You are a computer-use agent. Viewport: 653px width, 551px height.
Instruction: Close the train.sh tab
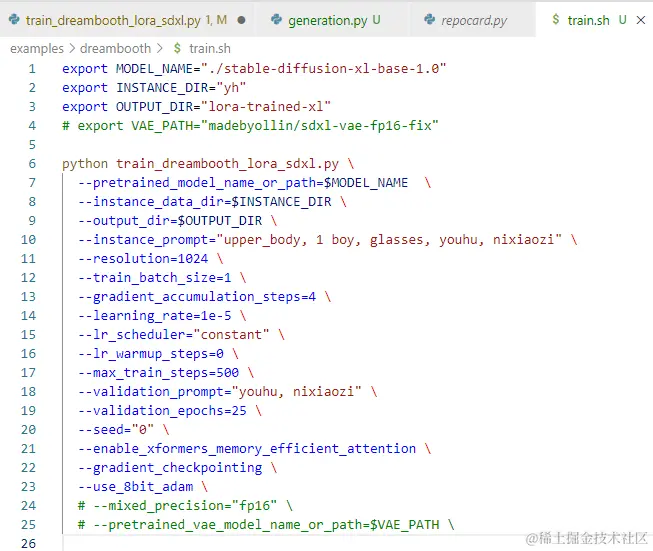641,20
